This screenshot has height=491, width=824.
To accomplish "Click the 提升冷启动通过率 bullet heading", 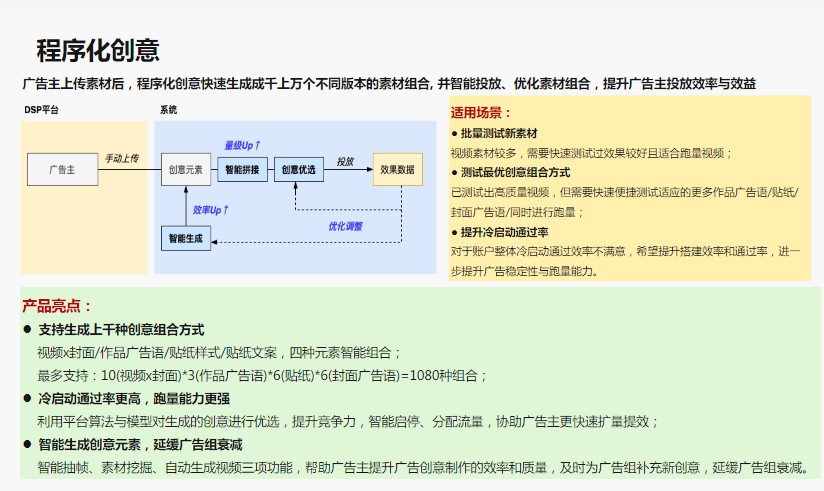I will (x=504, y=231).
